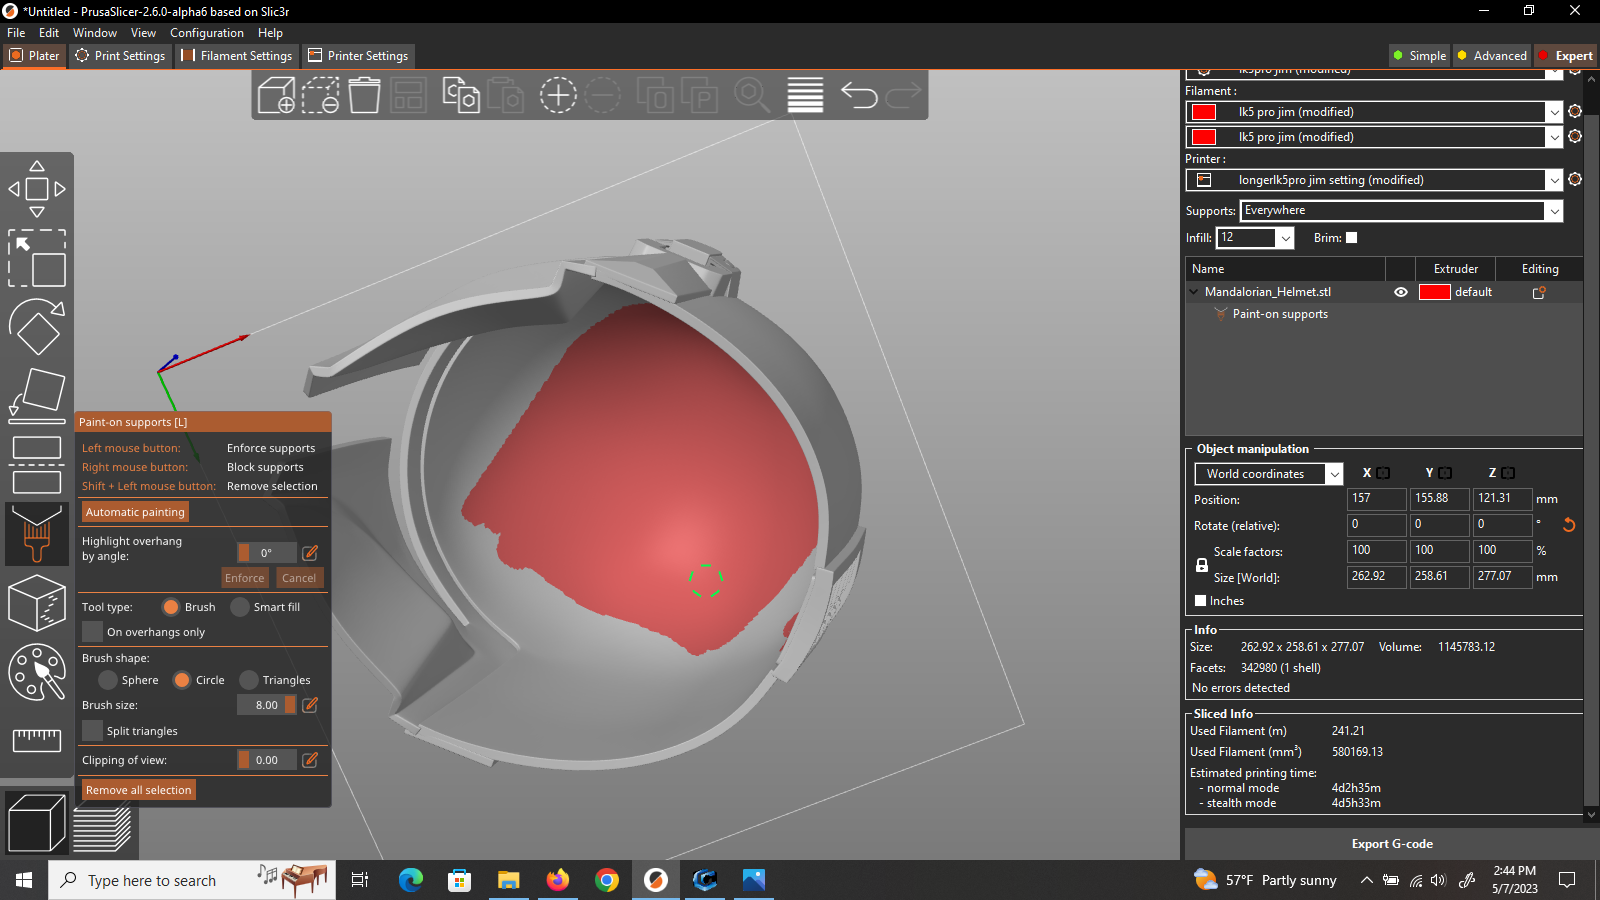Select the Scale gizmo tool
The height and width of the screenshot is (900, 1600).
tap(37, 258)
